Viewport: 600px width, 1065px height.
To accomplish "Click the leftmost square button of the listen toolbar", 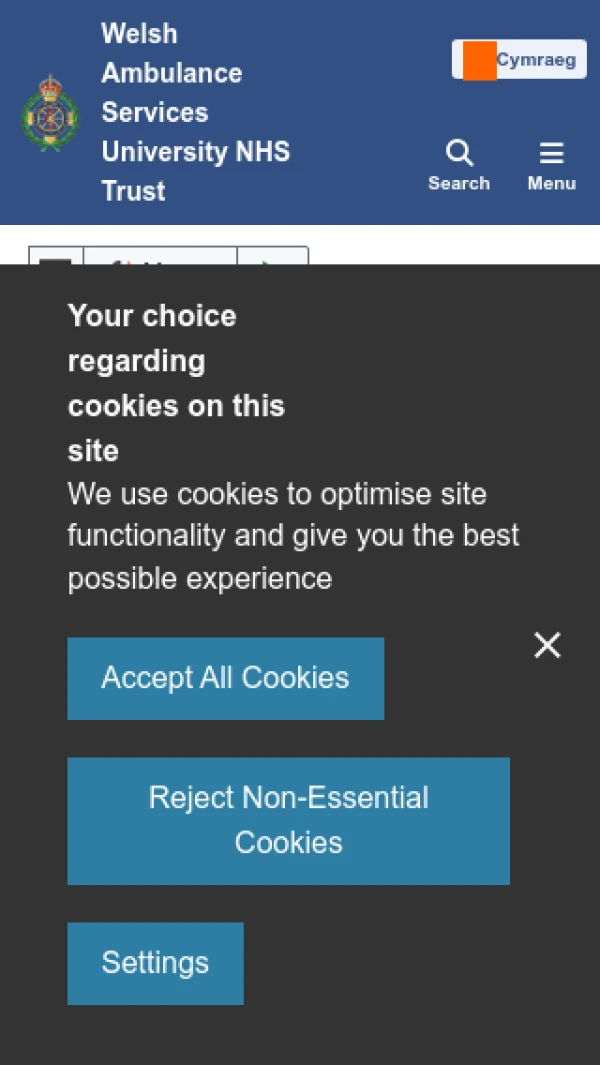I will point(56,258).
